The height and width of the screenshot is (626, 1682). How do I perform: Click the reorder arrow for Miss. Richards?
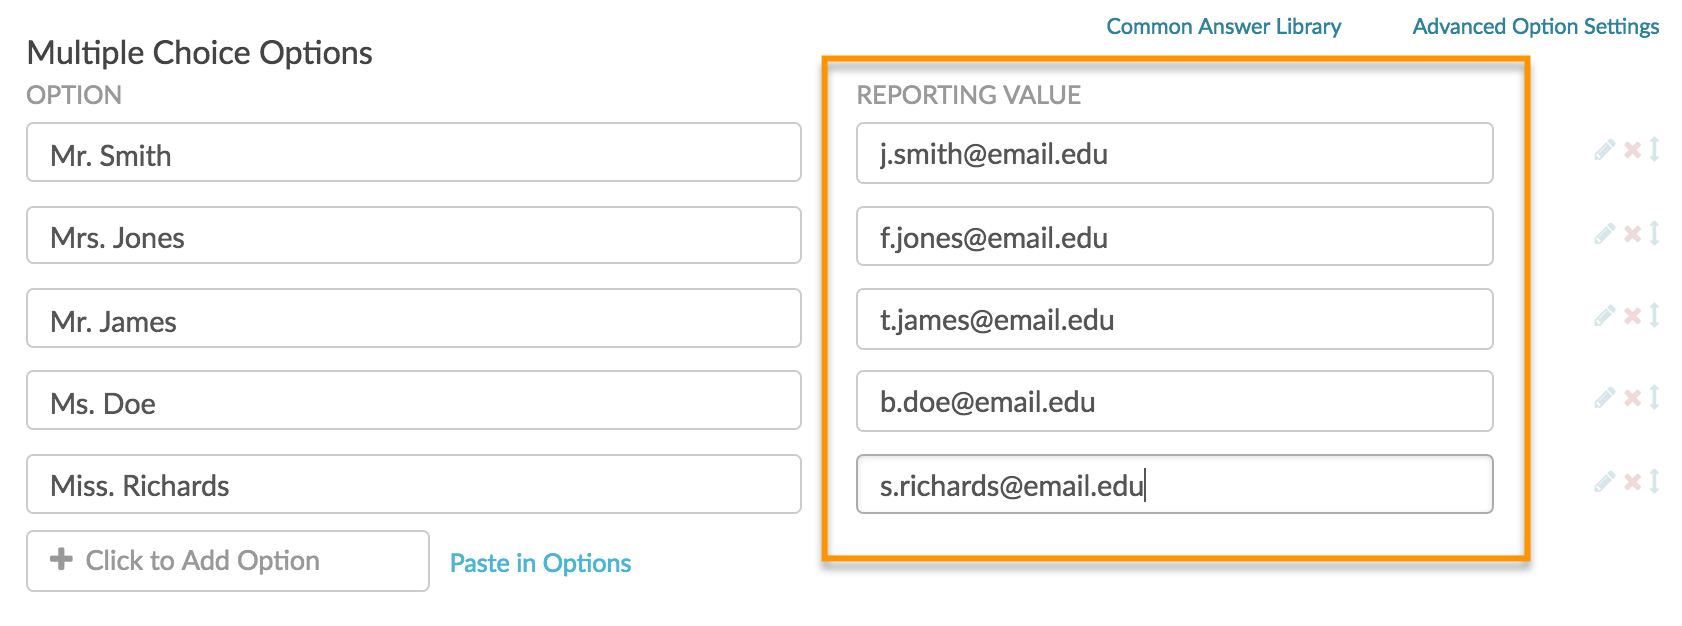pyautogui.click(x=1655, y=482)
